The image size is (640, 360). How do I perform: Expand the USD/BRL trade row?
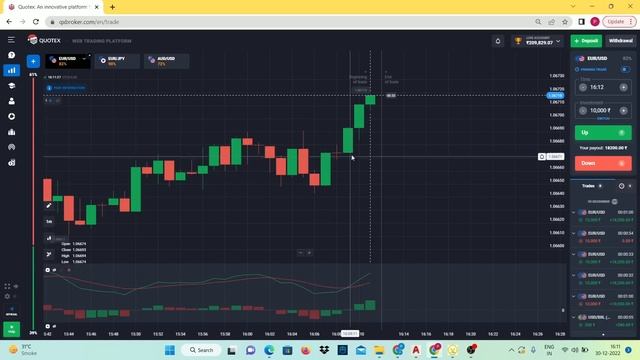[573, 317]
